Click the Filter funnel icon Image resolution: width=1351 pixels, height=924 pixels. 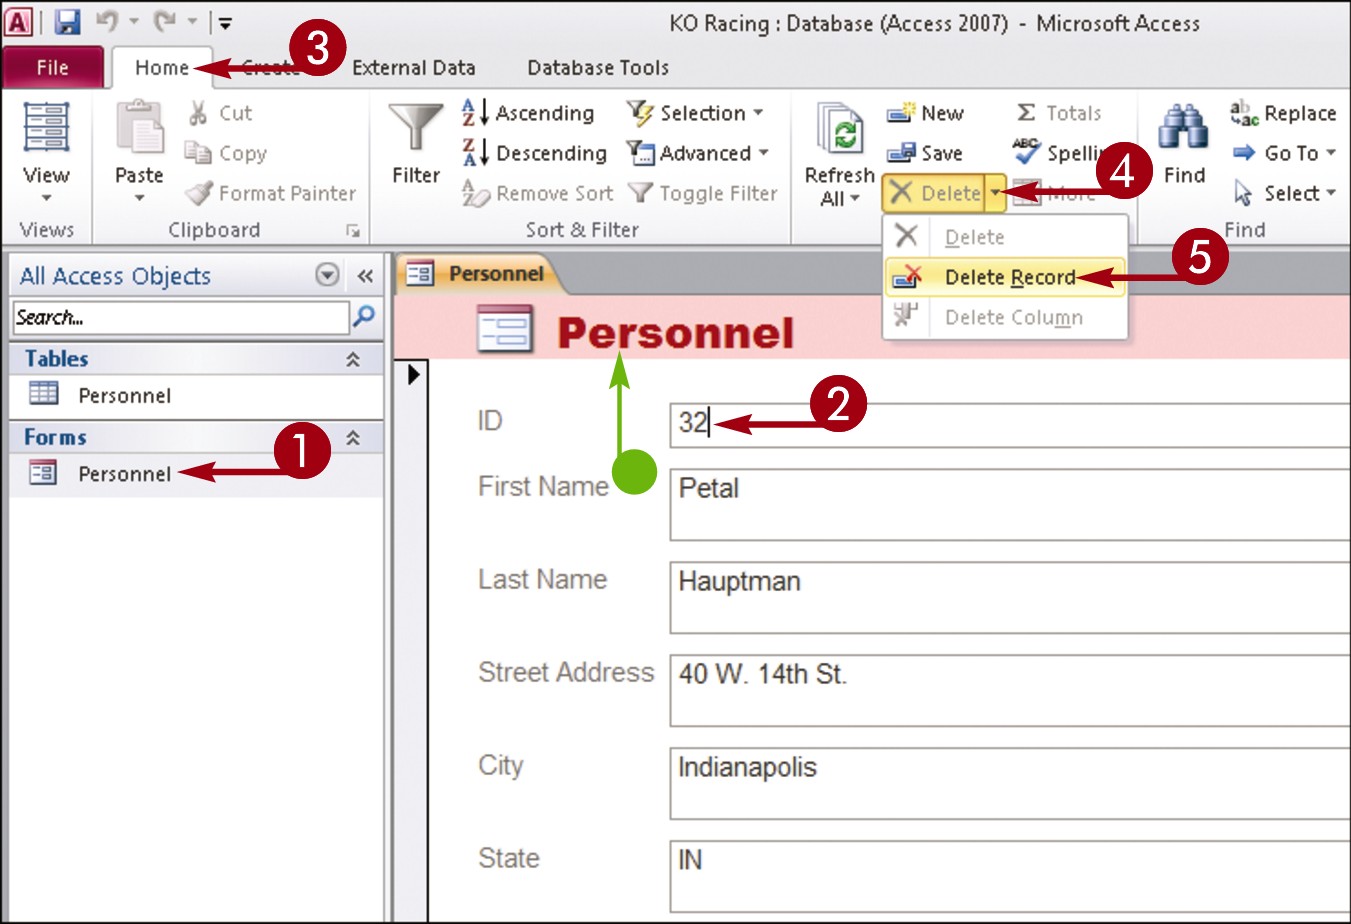pyautogui.click(x=415, y=128)
